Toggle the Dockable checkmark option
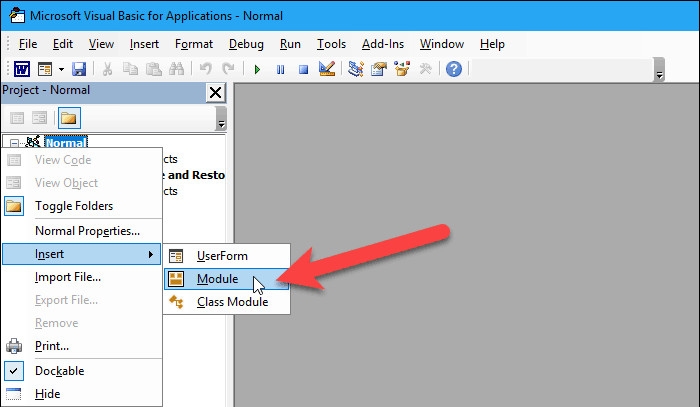This screenshot has width=700, height=407. pos(82,371)
